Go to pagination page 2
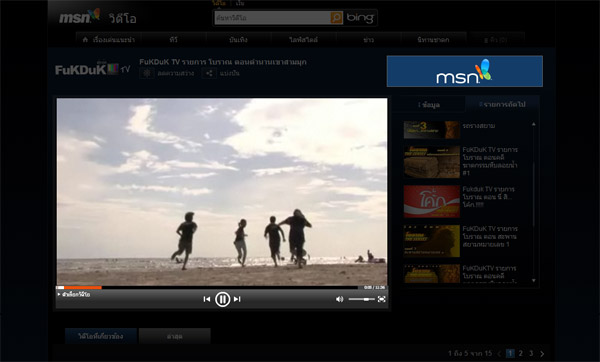 (520, 353)
